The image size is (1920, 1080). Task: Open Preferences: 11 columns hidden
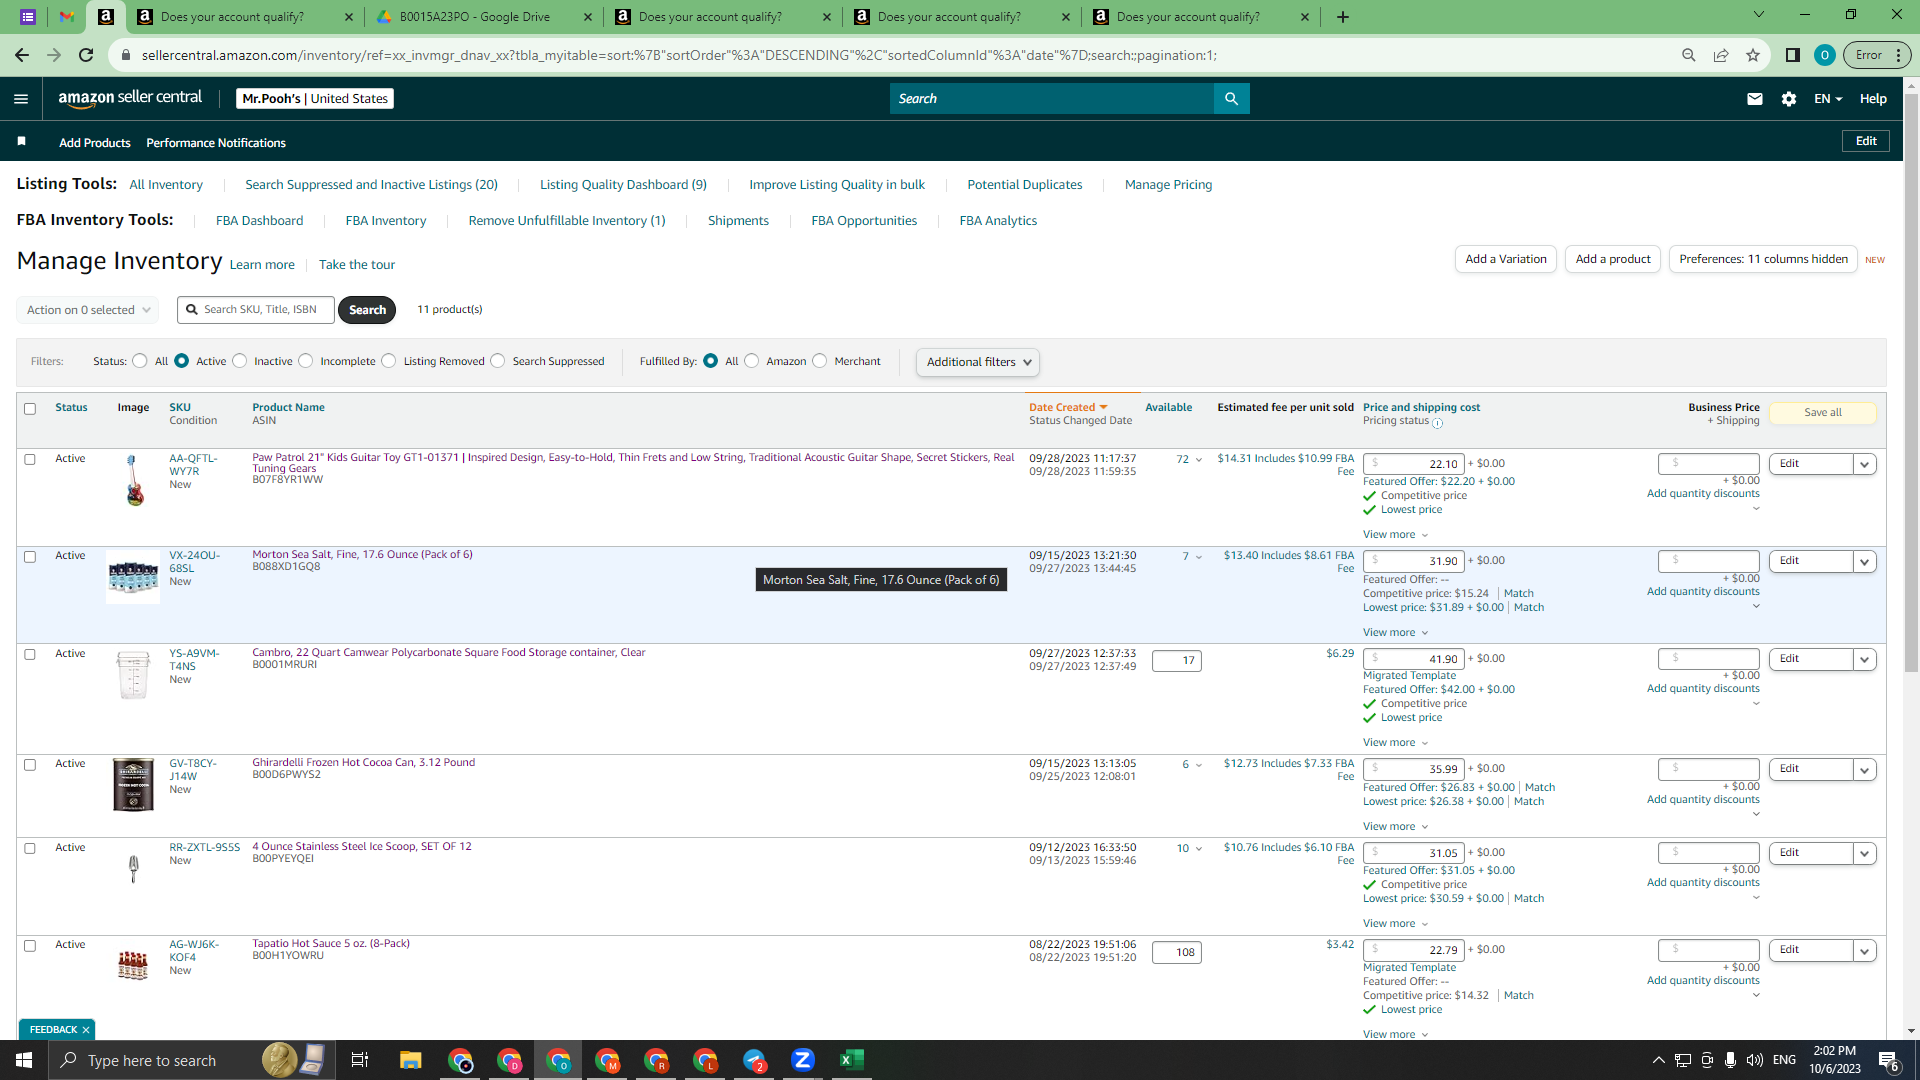click(1763, 259)
